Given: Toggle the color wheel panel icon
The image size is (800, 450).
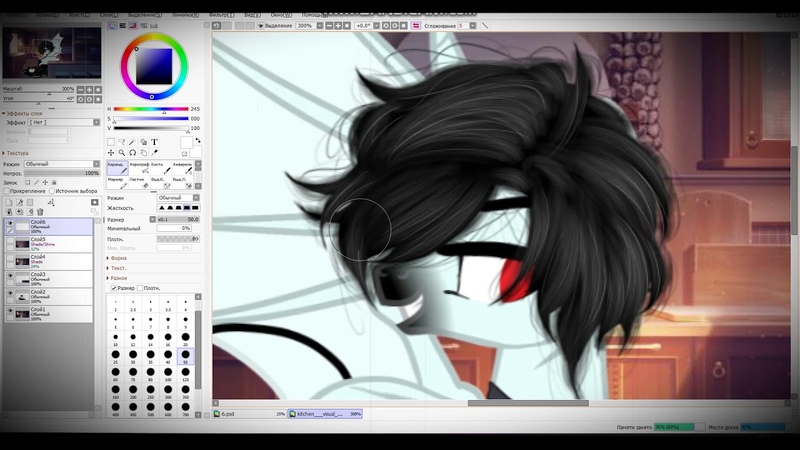Looking at the screenshot, I should click(x=112, y=26).
